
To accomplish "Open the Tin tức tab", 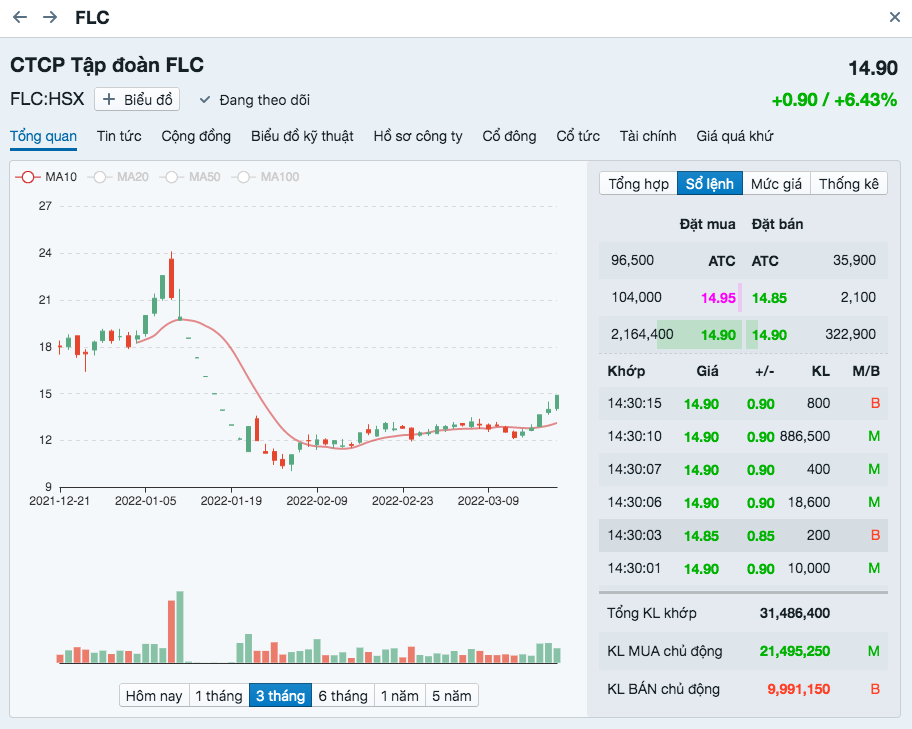I will (x=119, y=136).
